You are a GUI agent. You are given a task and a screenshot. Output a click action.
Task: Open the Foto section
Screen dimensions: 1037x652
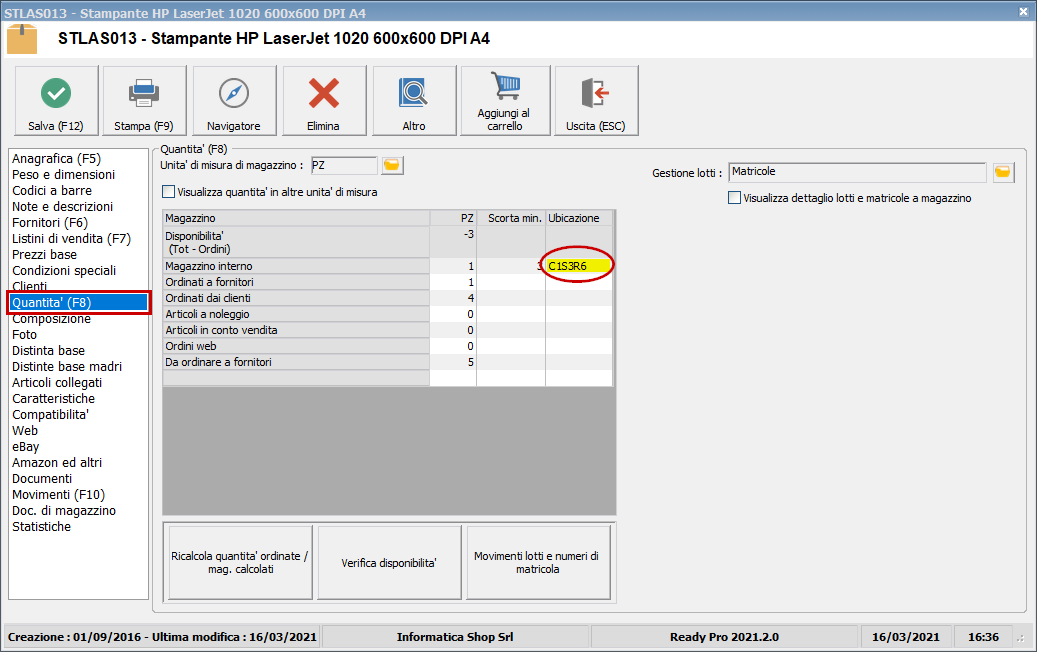tap(24, 335)
